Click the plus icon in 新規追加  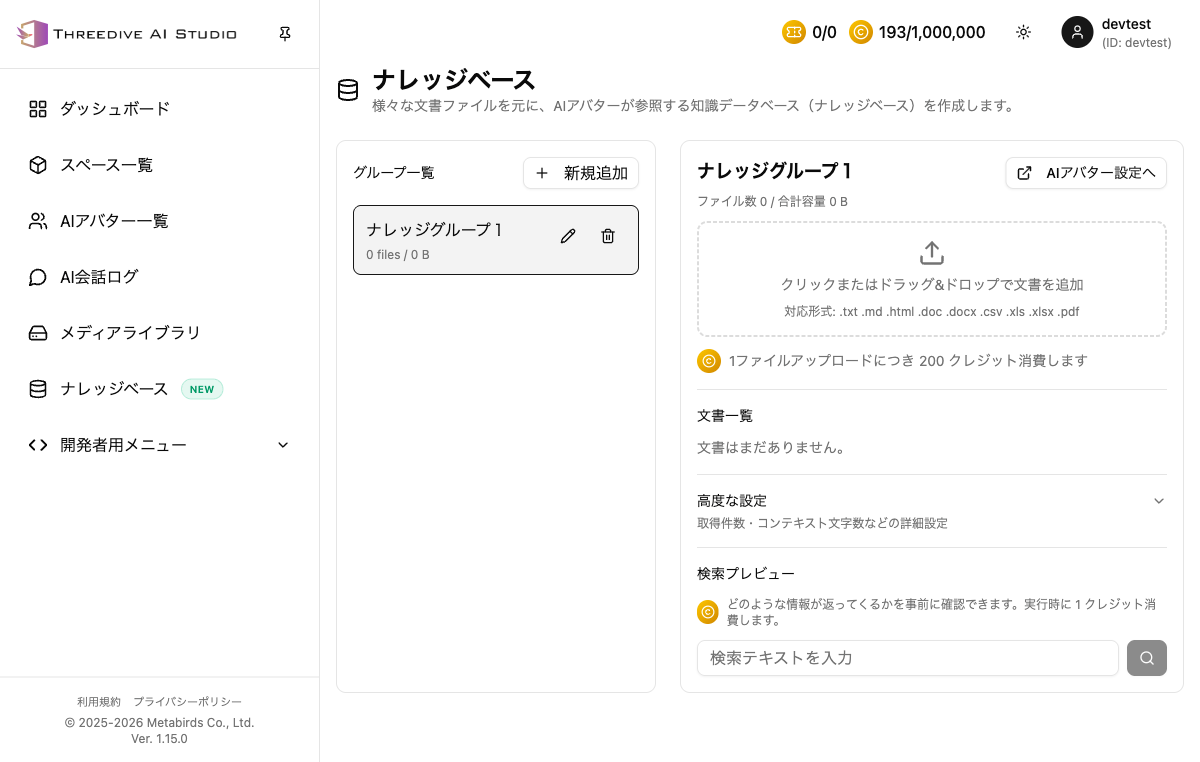point(542,173)
